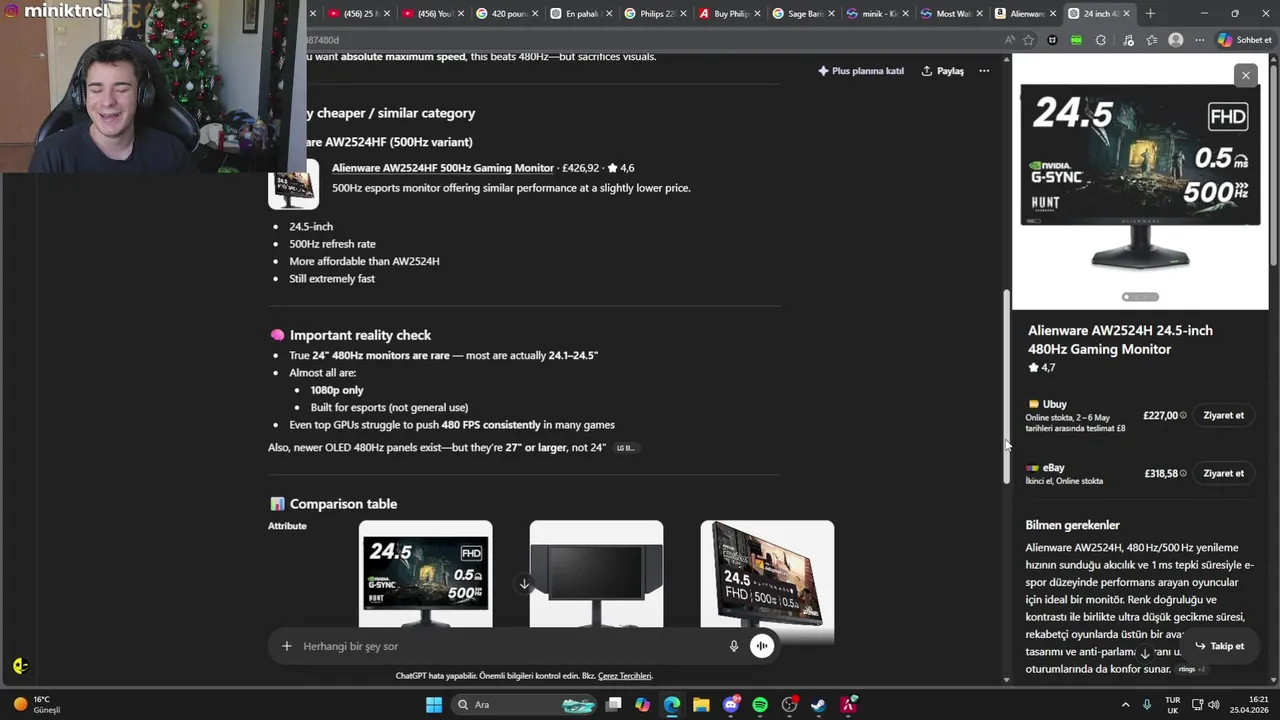Close the 'Most Wat' tab
Image resolution: width=1280 pixels, height=720 pixels.
tap(979, 14)
